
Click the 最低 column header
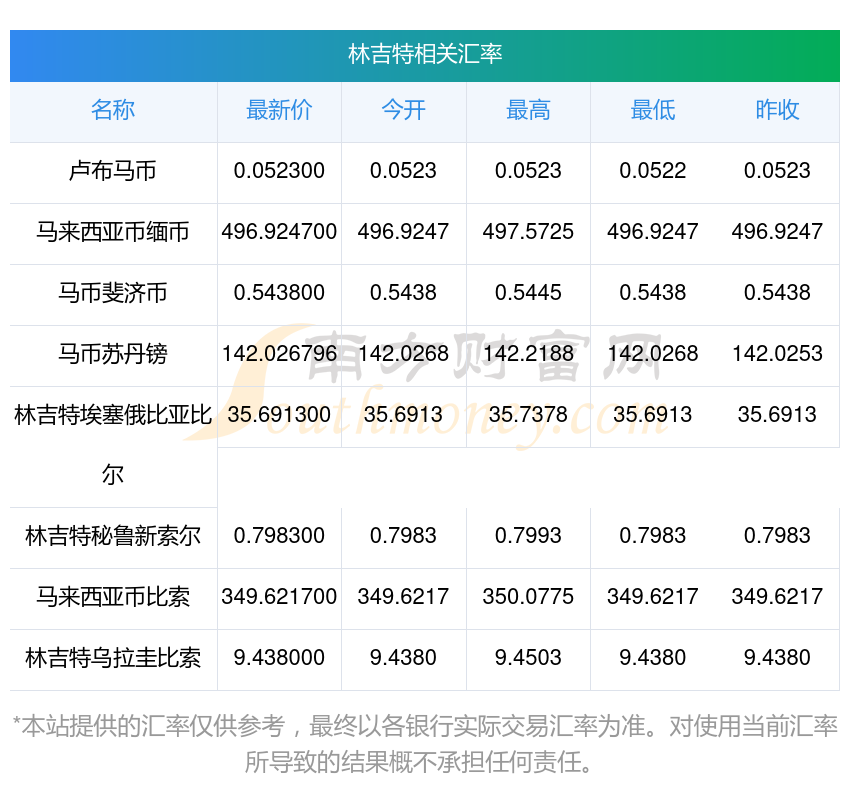tap(653, 110)
